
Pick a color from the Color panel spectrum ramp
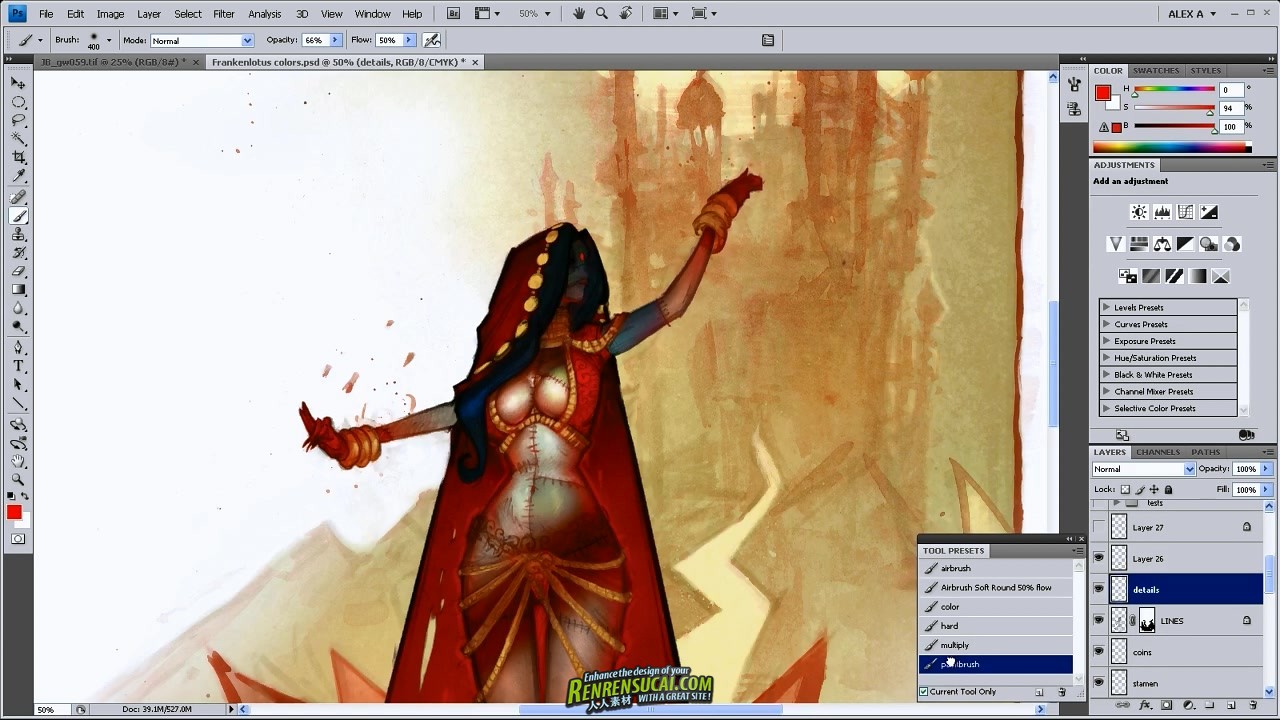pos(1171,148)
